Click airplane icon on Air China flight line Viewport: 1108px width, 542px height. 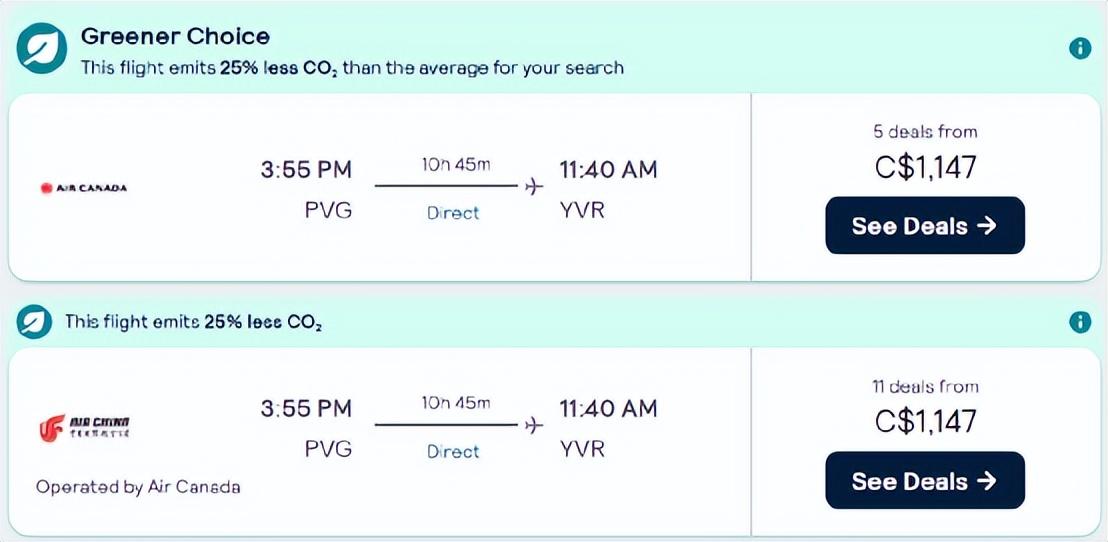(534, 425)
